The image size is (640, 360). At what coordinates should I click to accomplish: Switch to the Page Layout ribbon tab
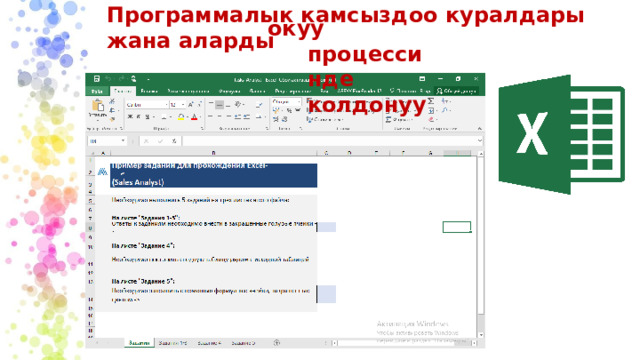(188, 91)
